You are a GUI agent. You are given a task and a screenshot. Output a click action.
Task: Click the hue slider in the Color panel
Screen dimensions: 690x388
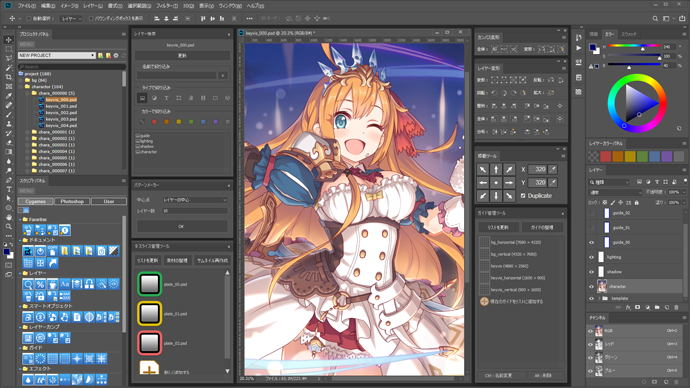pyautogui.click(x=634, y=46)
